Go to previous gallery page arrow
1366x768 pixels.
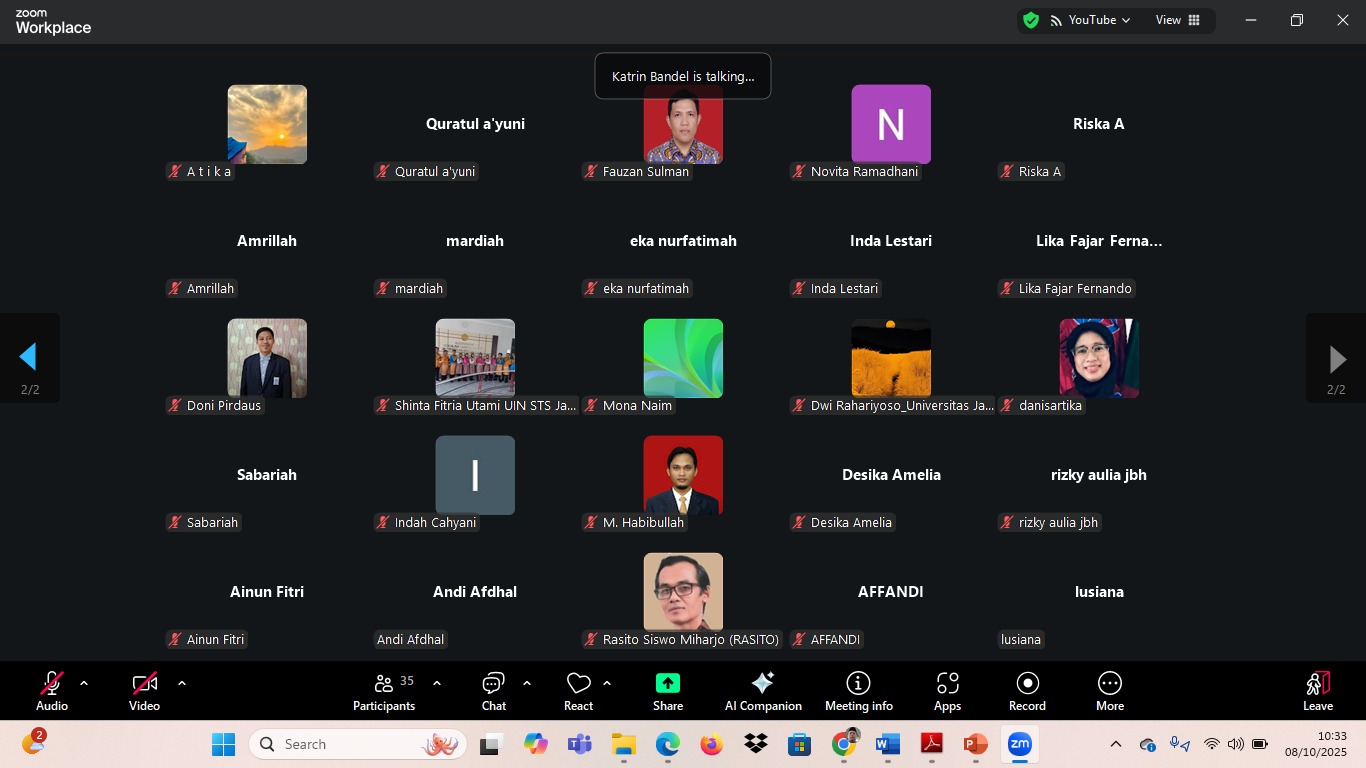[29, 358]
